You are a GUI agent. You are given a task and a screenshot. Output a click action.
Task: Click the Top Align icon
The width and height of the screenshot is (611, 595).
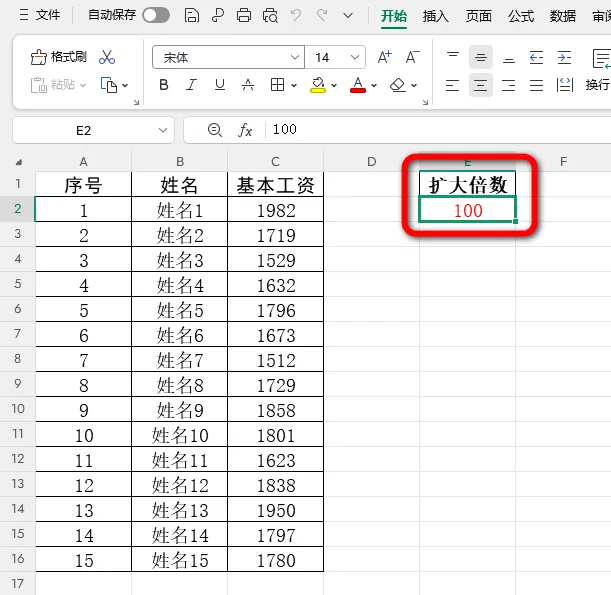point(453,57)
